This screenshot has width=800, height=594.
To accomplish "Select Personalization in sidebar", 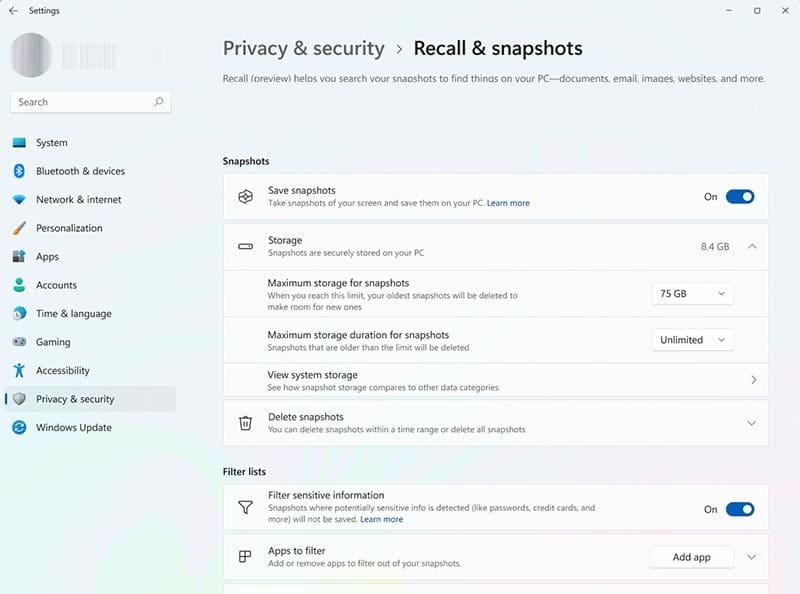I will [69, 228].
